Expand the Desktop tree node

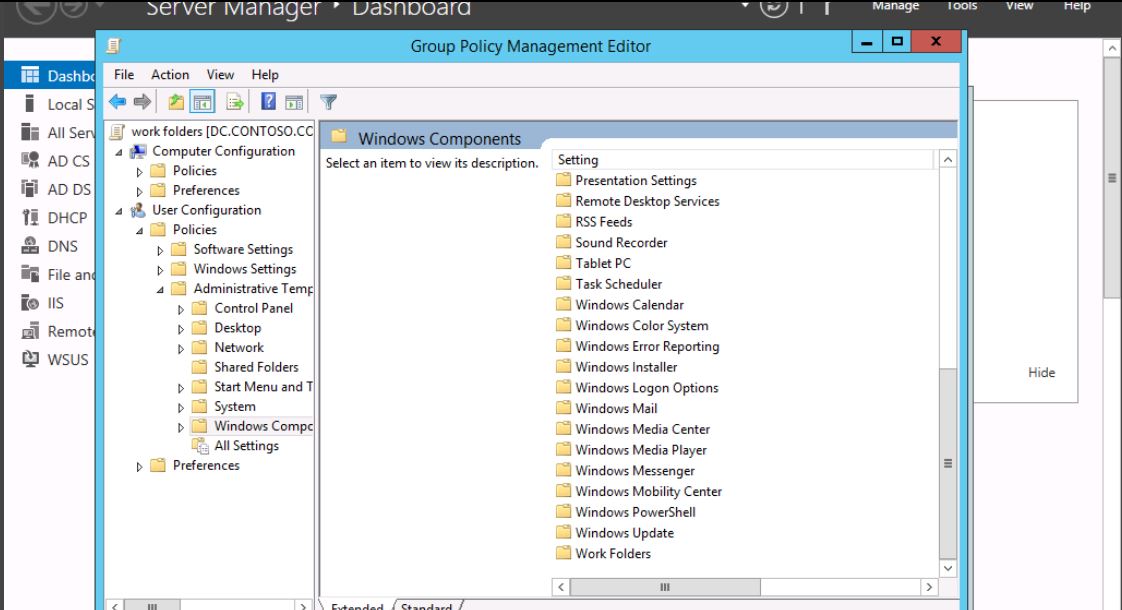click(x=181, y=329)
